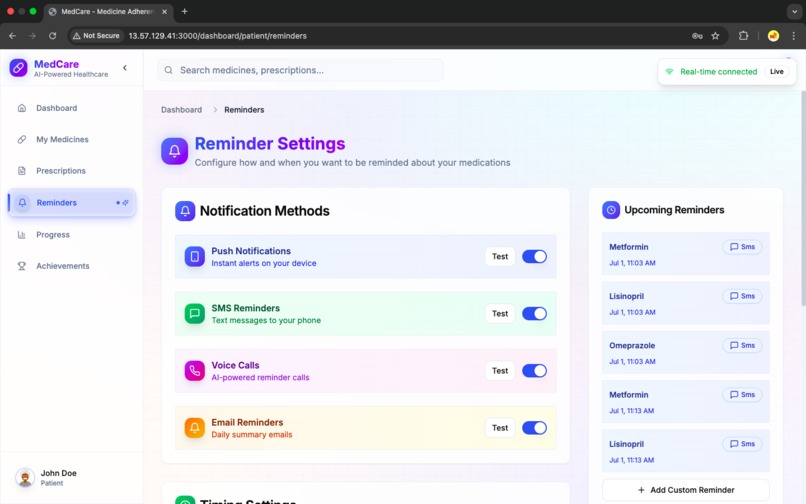Select Reminders in the sidebar

(71, 203)
